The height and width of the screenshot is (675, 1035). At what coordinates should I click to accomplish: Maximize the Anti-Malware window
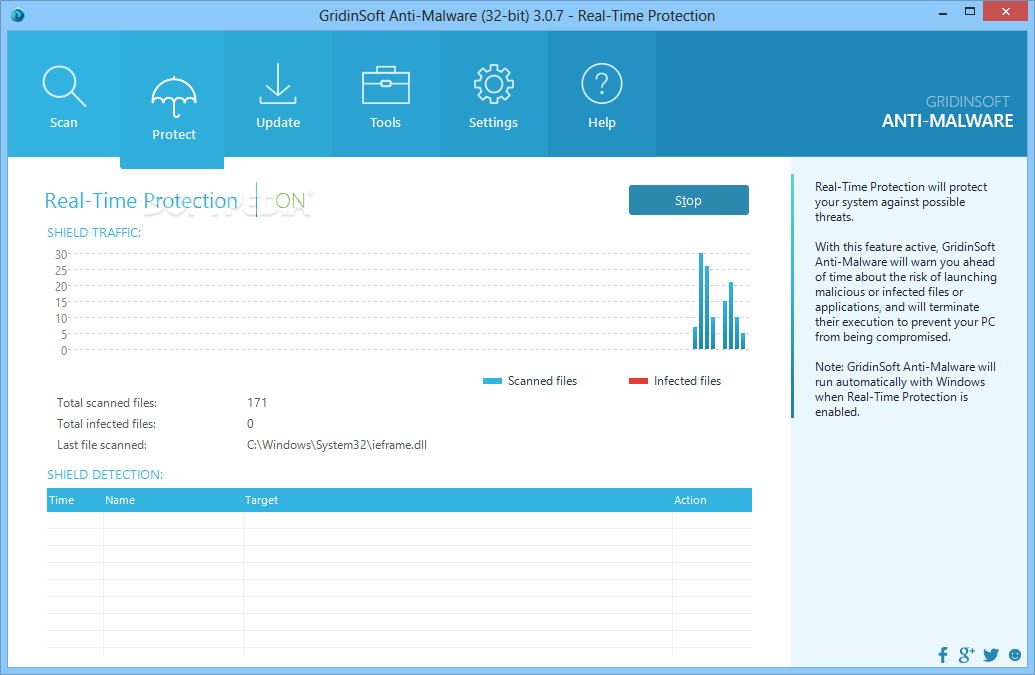970,12
